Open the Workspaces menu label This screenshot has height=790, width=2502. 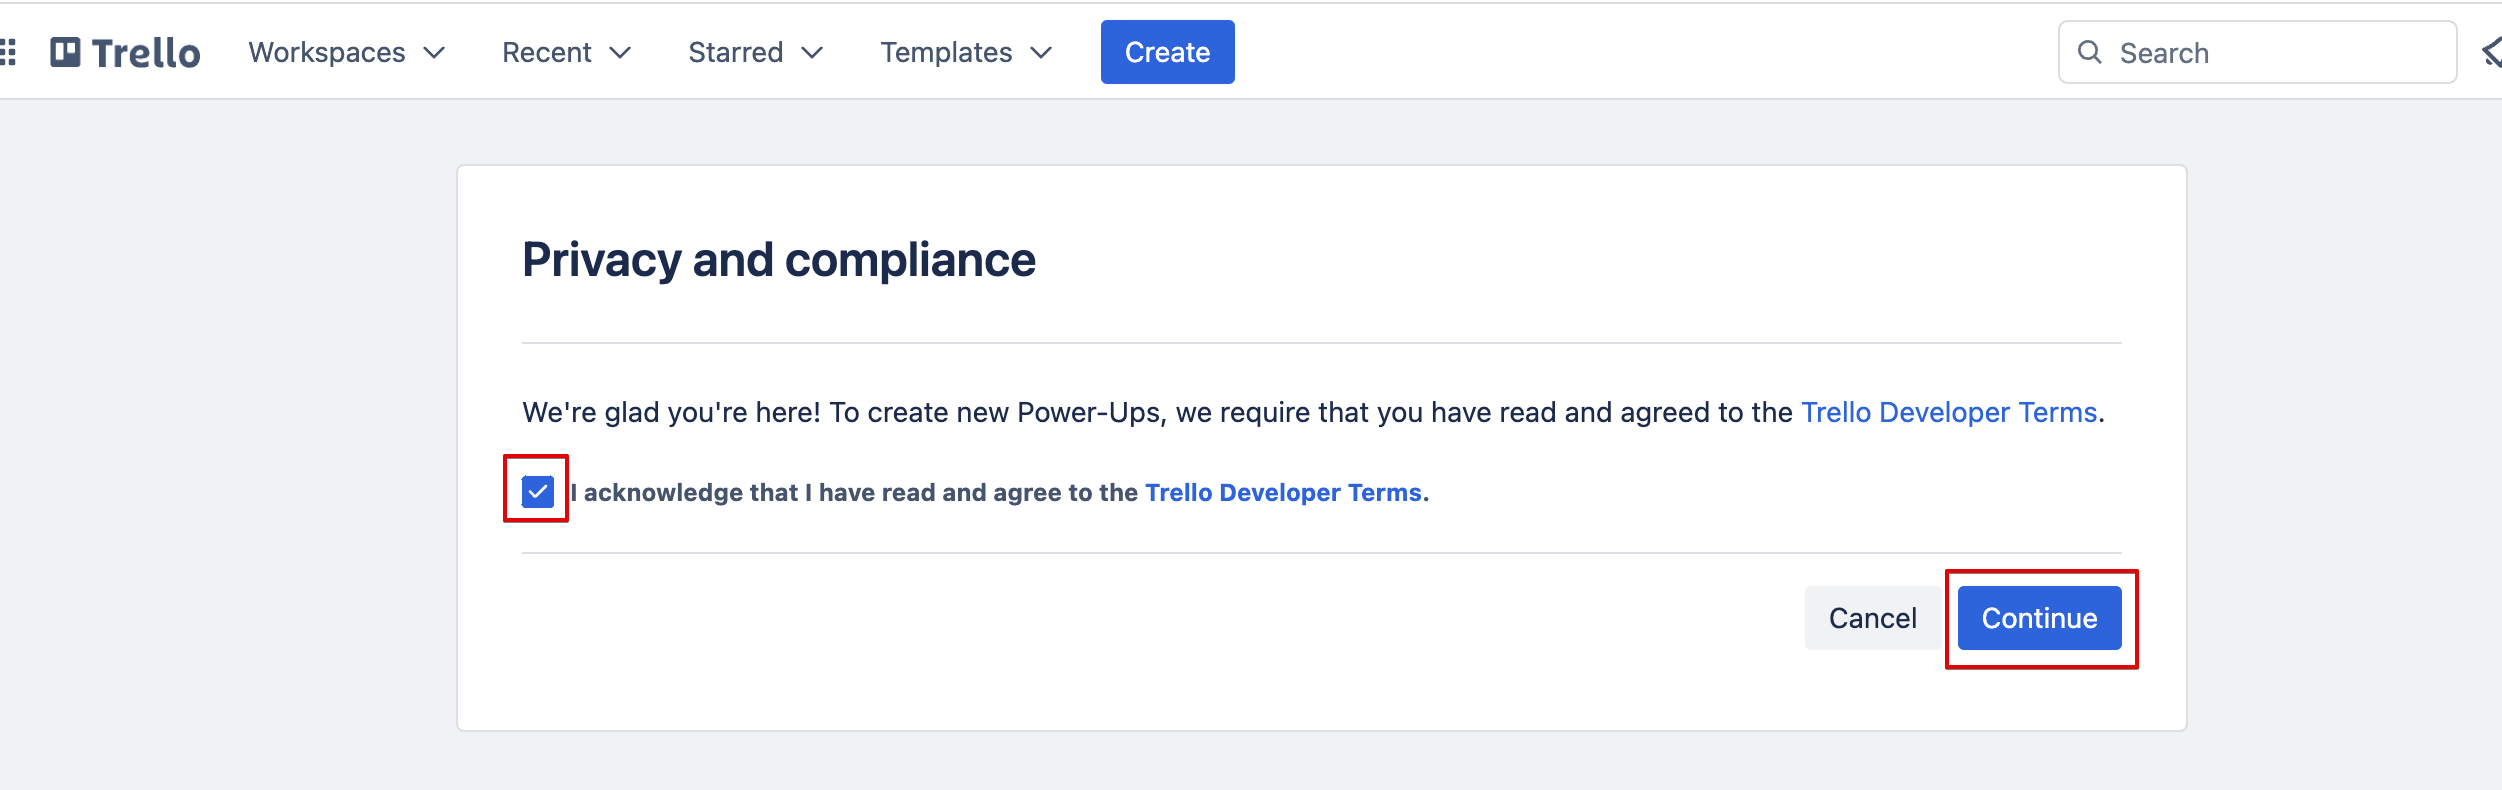(327, 53)
